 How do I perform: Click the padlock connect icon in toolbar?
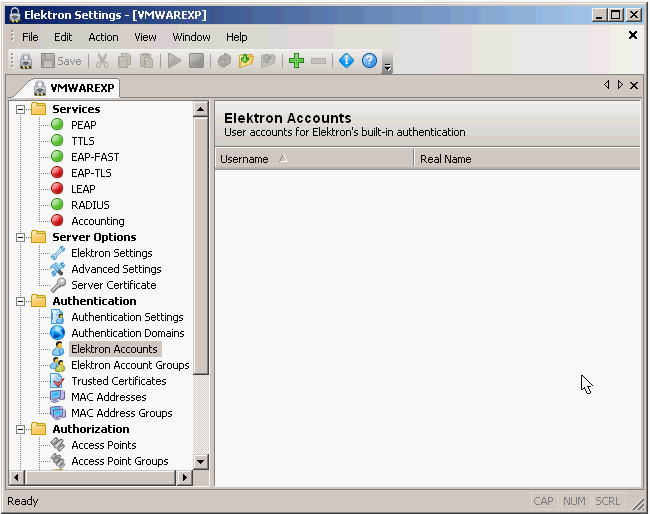coord(26,61)
